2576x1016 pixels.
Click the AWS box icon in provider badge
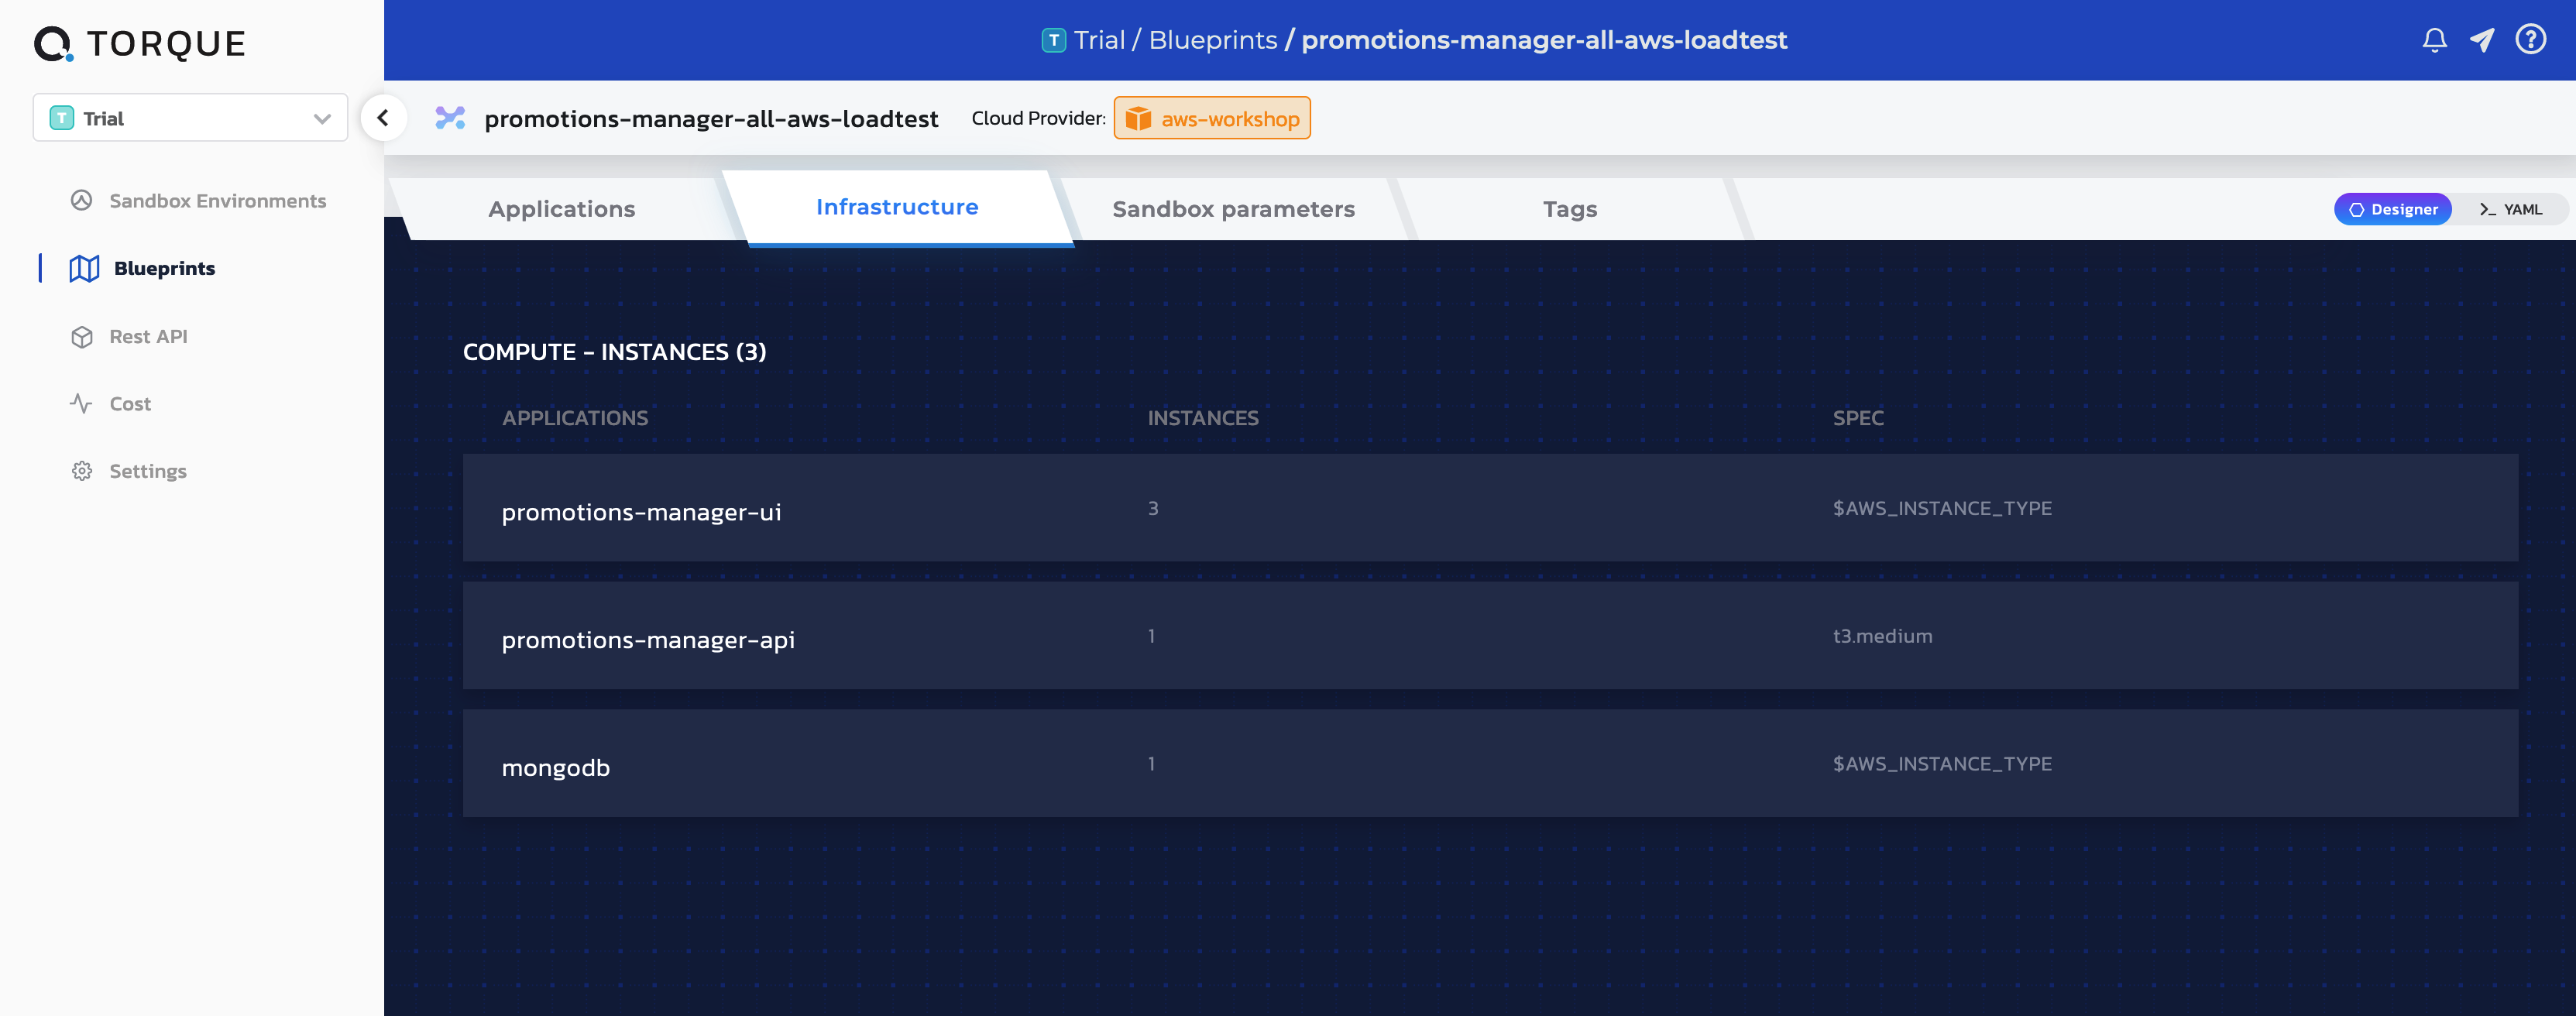tap(1138, 118)
